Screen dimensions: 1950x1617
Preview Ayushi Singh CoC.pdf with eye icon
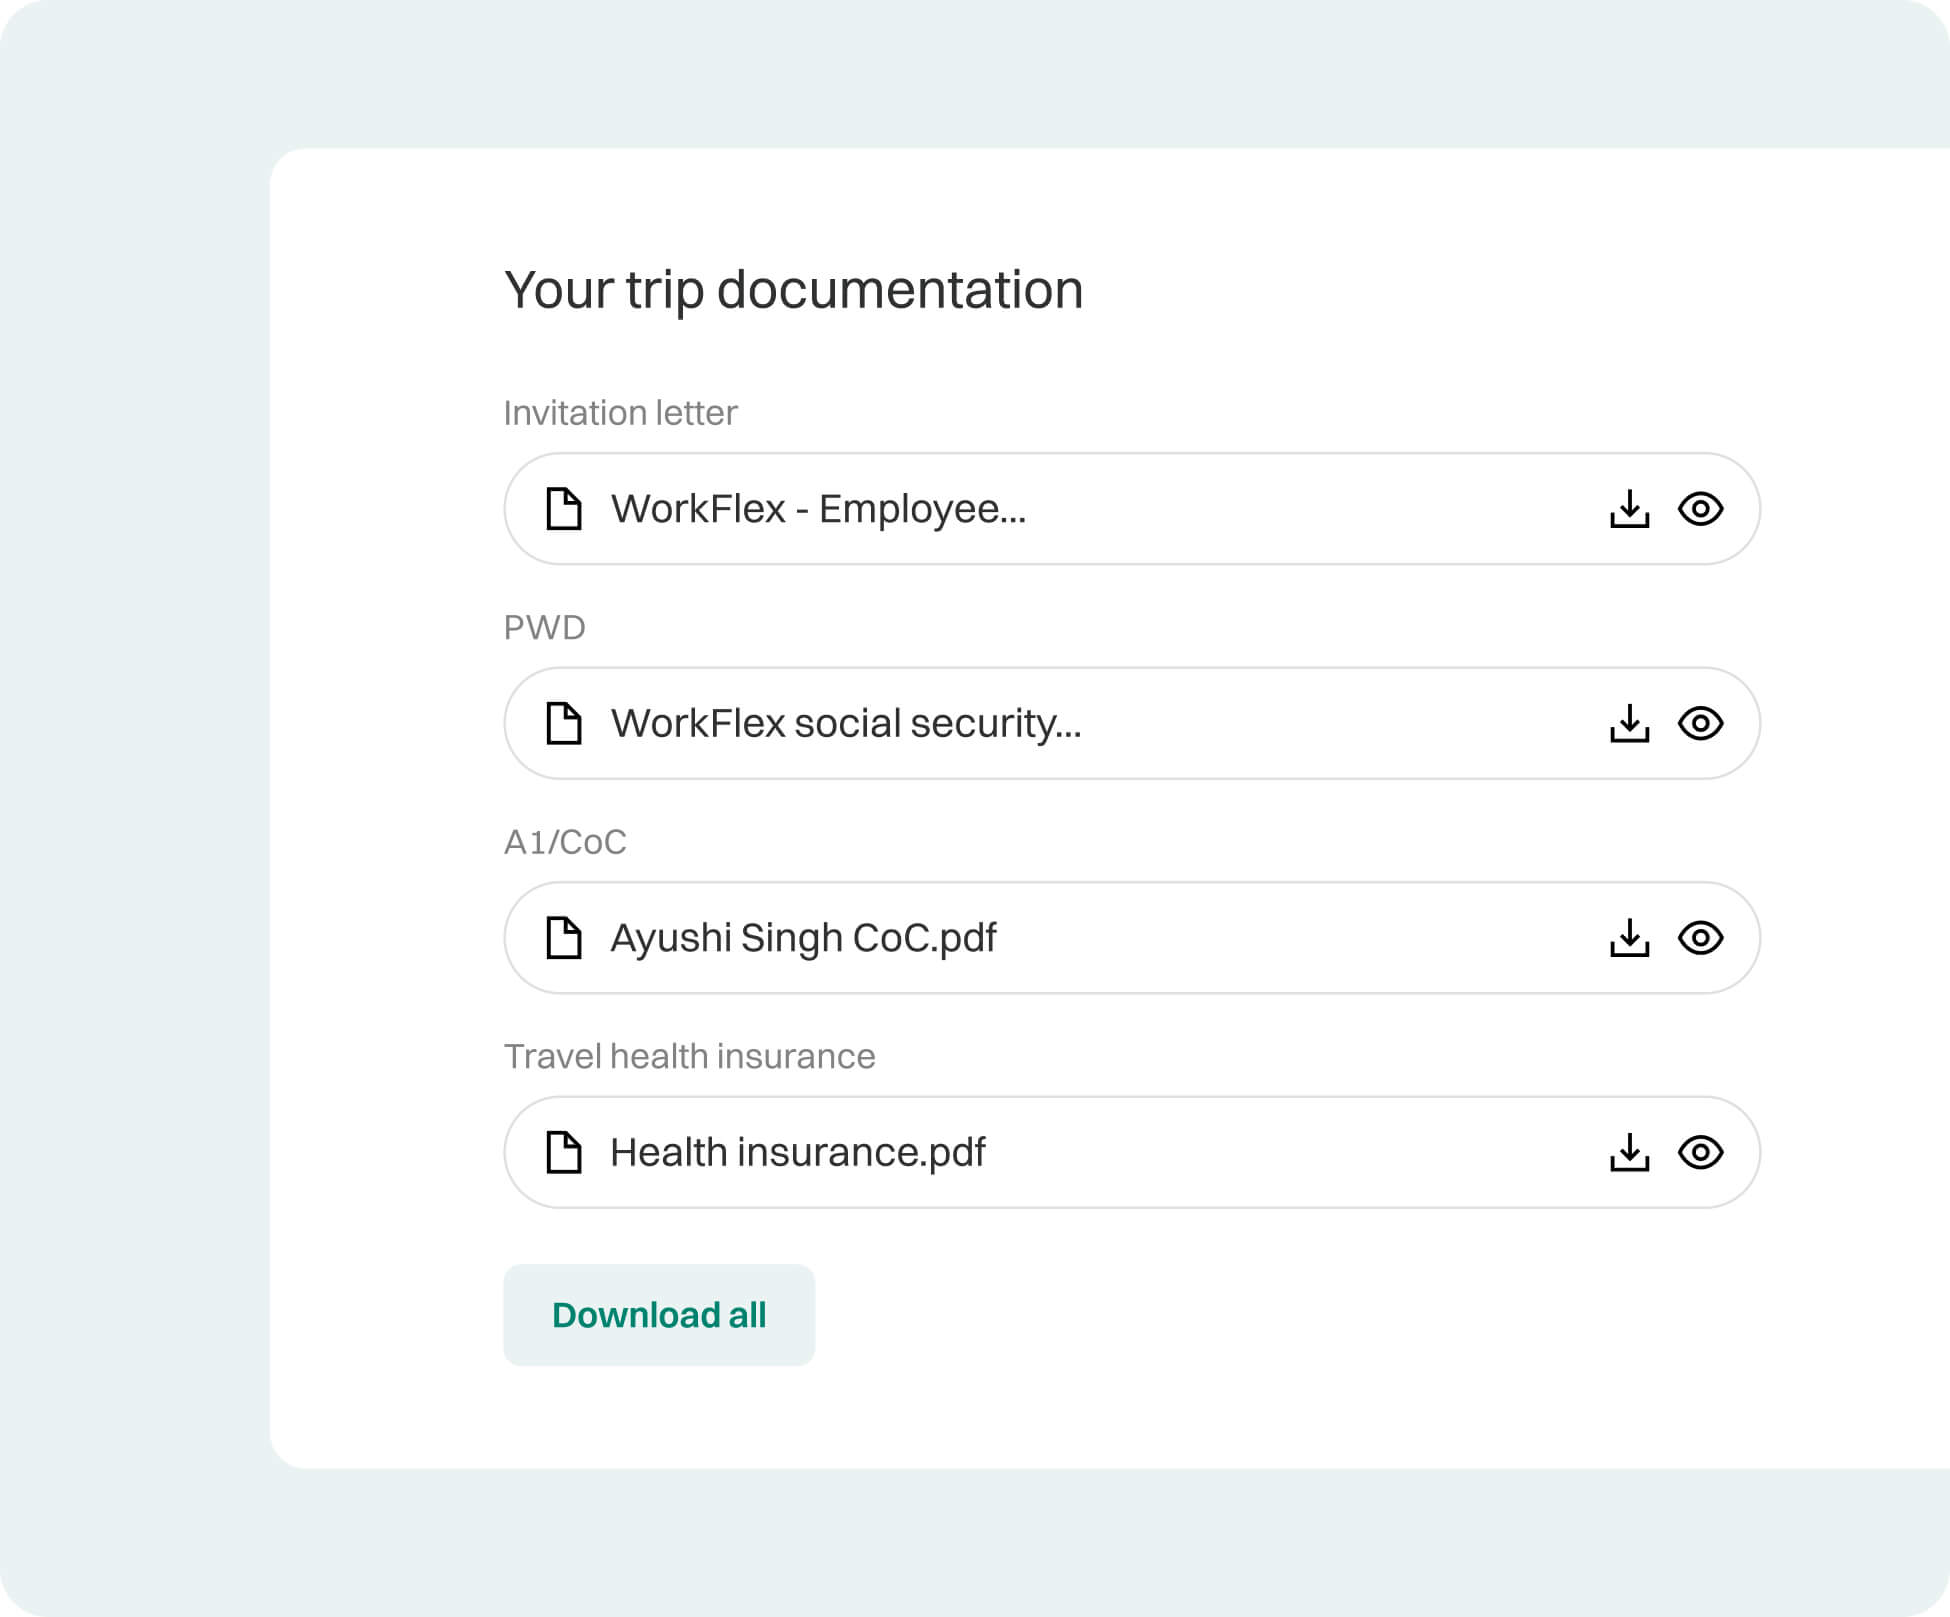pyautogui.click(x=1700, y=938)
